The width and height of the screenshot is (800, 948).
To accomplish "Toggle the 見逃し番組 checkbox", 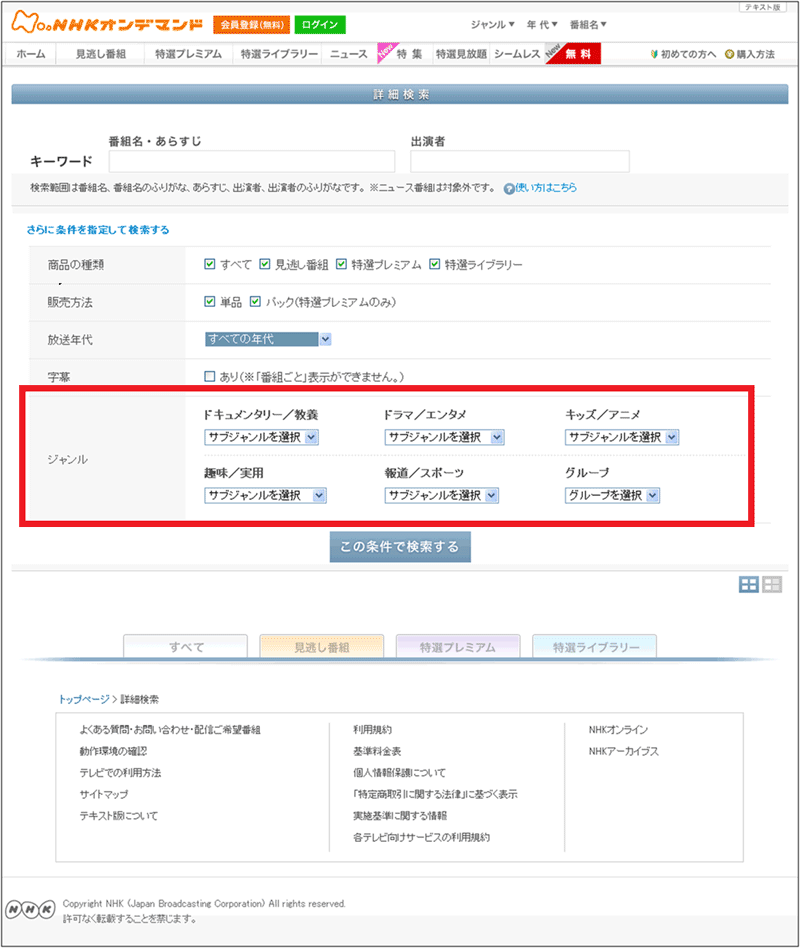I will coord(265,264).
